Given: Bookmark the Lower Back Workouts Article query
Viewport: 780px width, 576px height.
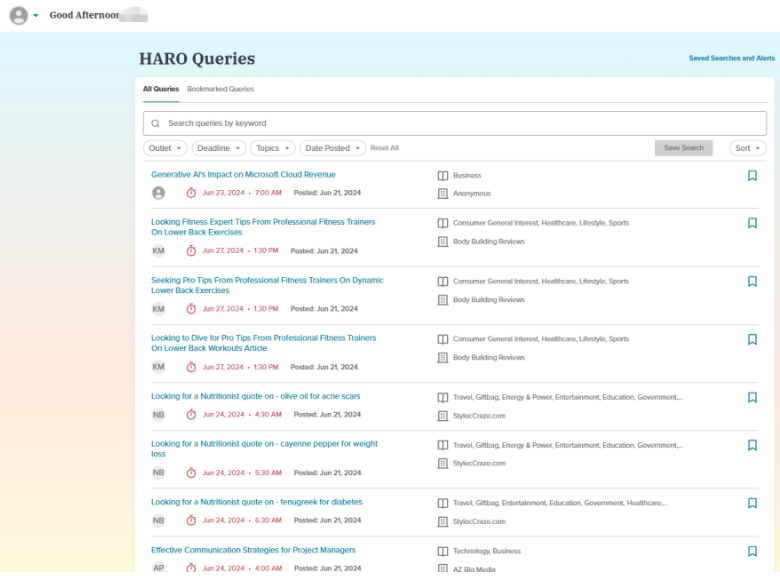Looking at the screenshot, I should click(x=752, y=339).
